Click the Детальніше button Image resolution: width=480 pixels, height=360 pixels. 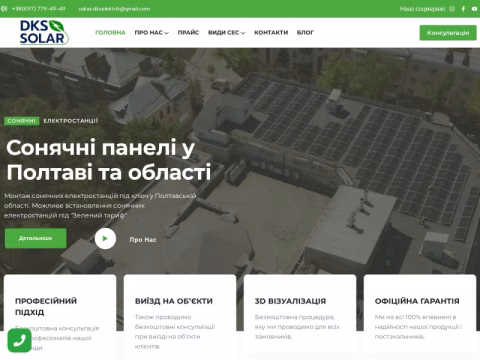(x=35, y=238)
